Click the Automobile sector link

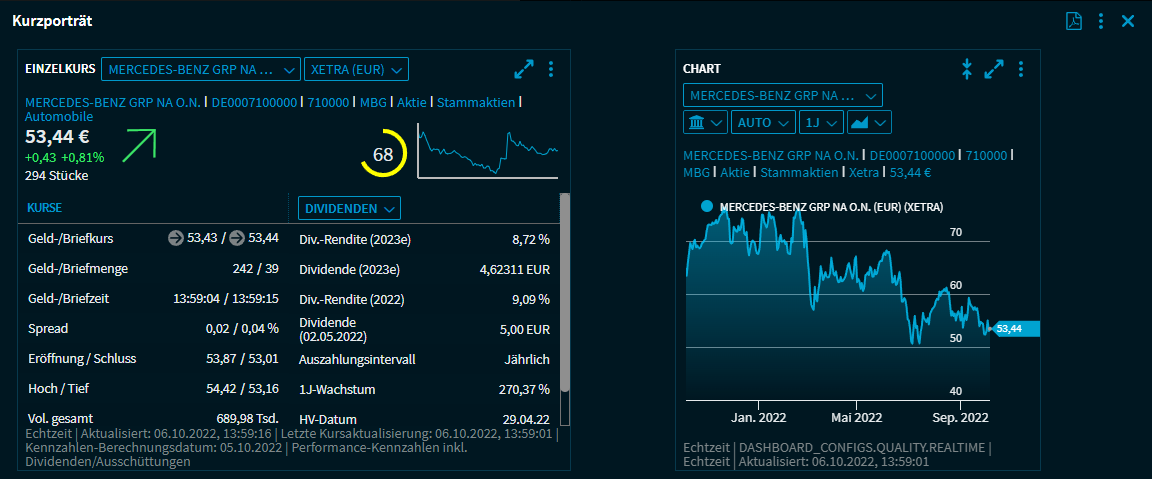(x=58, y=117)
